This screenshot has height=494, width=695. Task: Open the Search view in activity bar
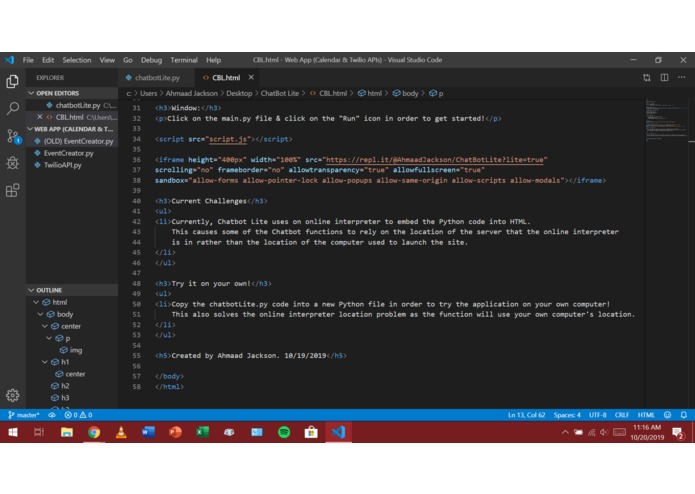click(x=12, y=108)
